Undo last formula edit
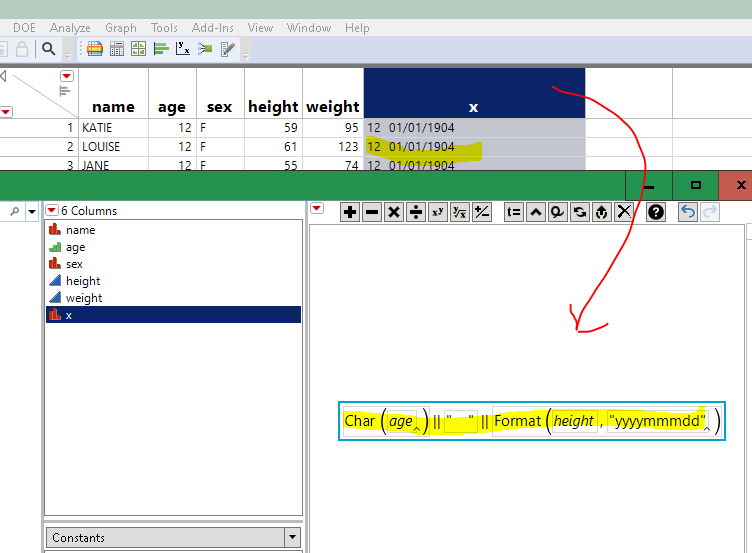Screen dimensions: 752x553 coord(688,212)
